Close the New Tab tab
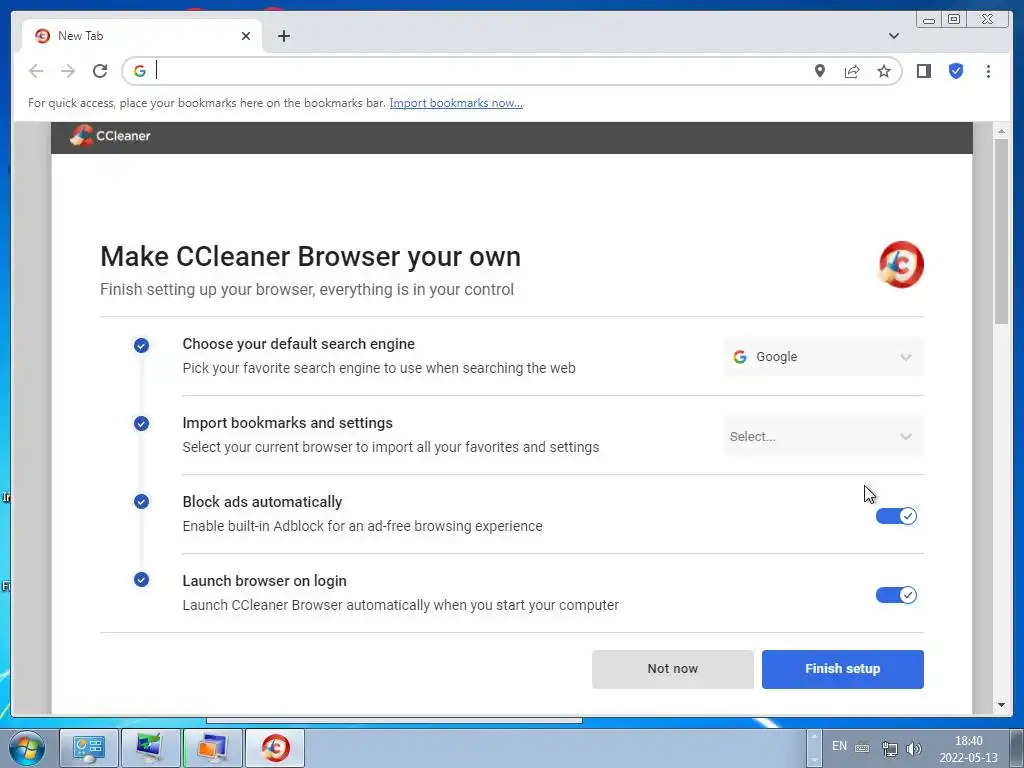This screenshot has height=768, width=1024. tap(246, 36)
